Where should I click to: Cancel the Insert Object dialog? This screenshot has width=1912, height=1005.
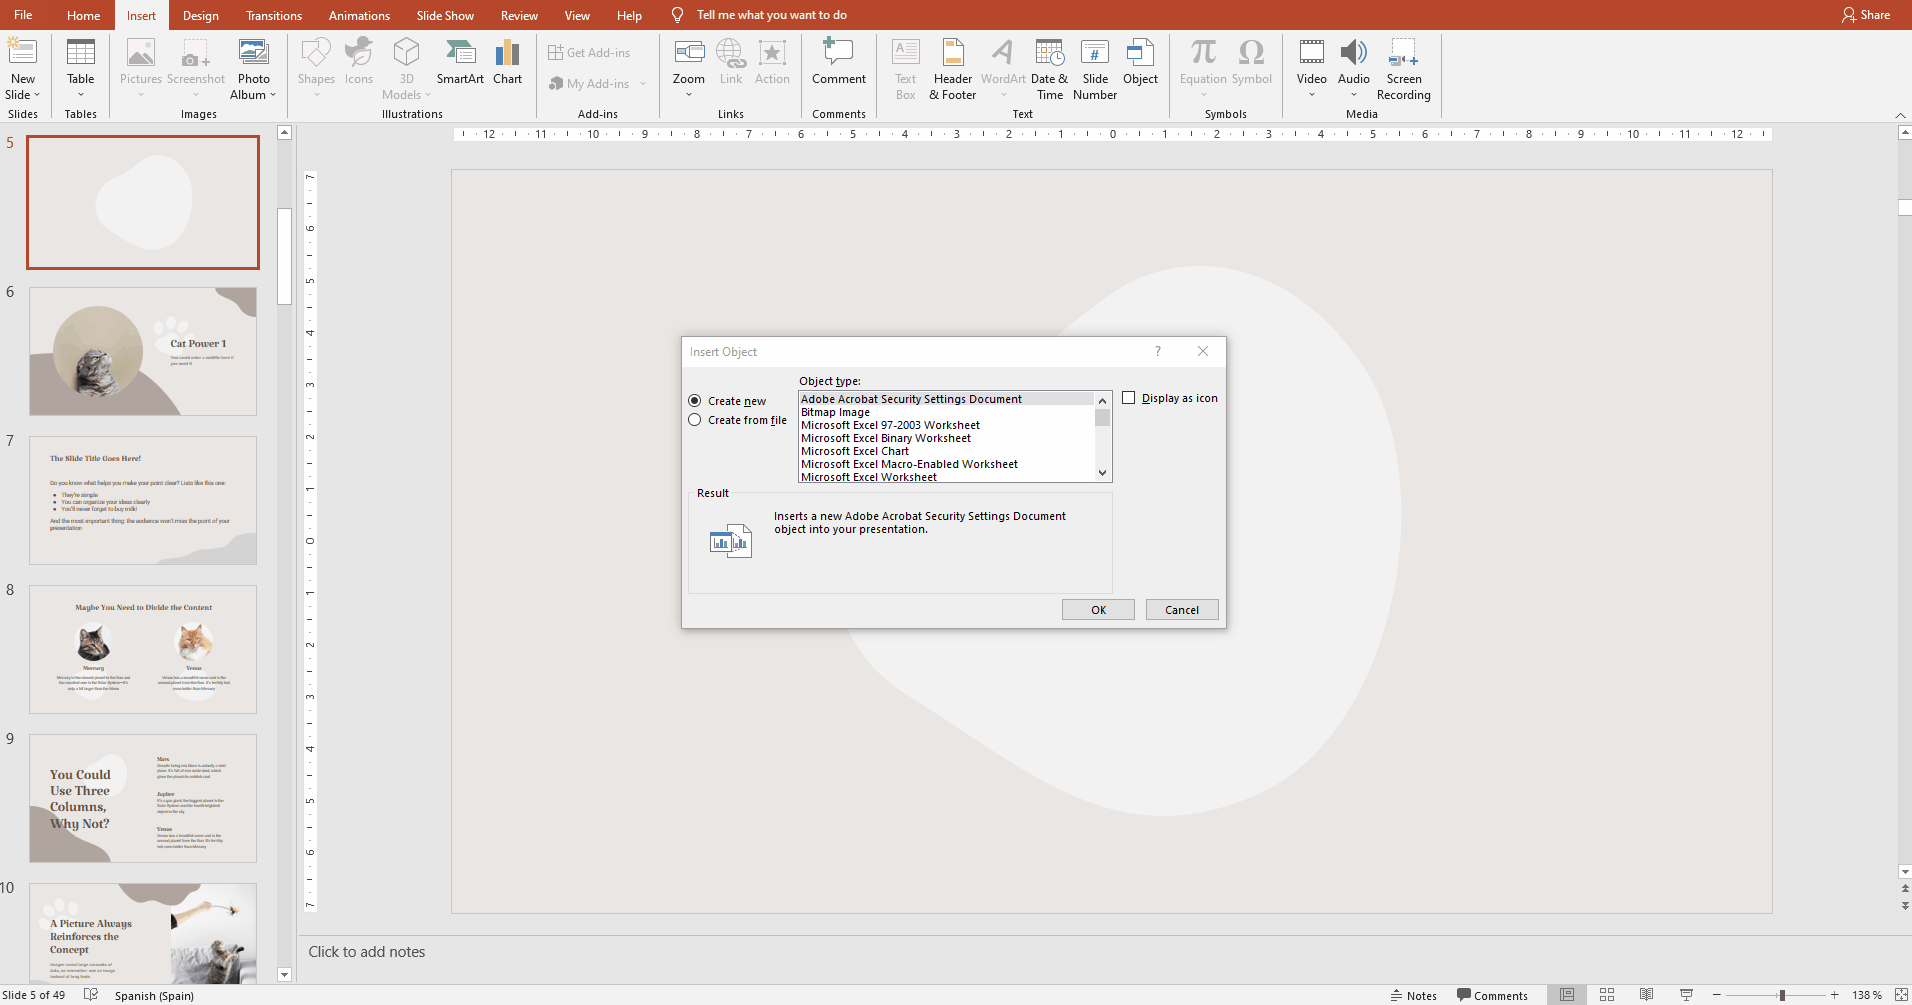point(1181,610)
